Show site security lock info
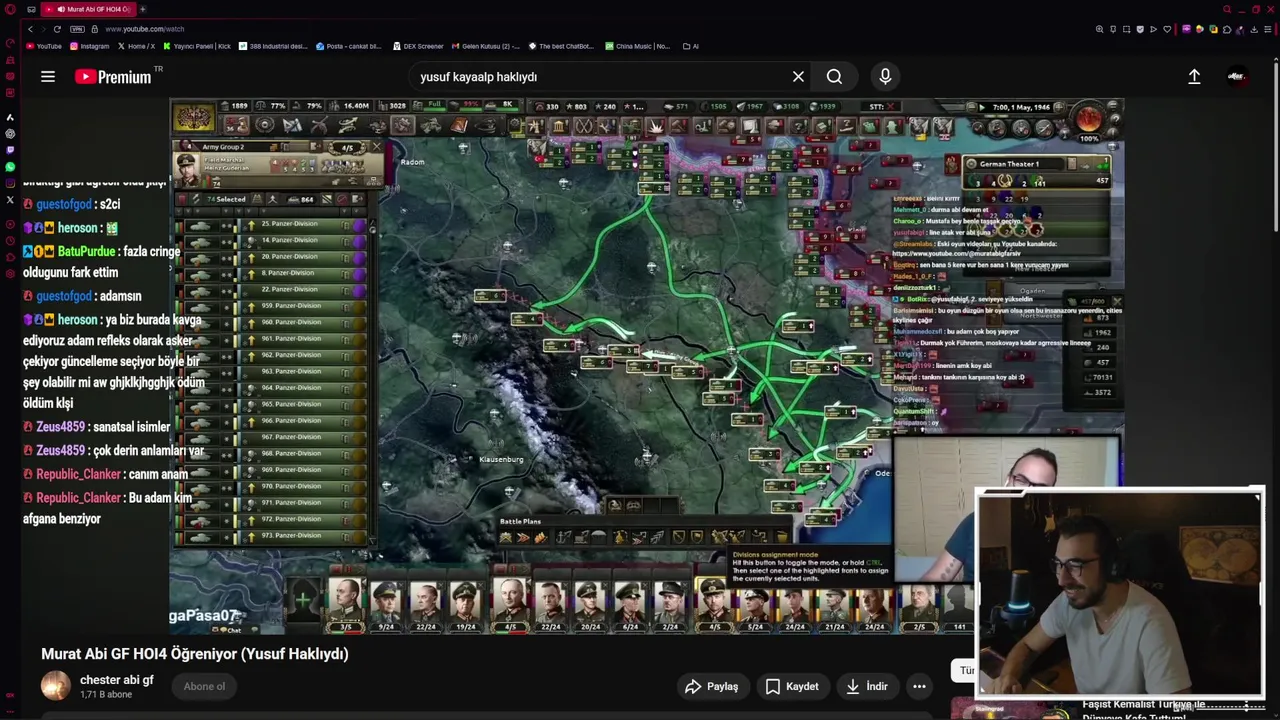Screen dimensions: 1280x720 click(x=94, y=29)
